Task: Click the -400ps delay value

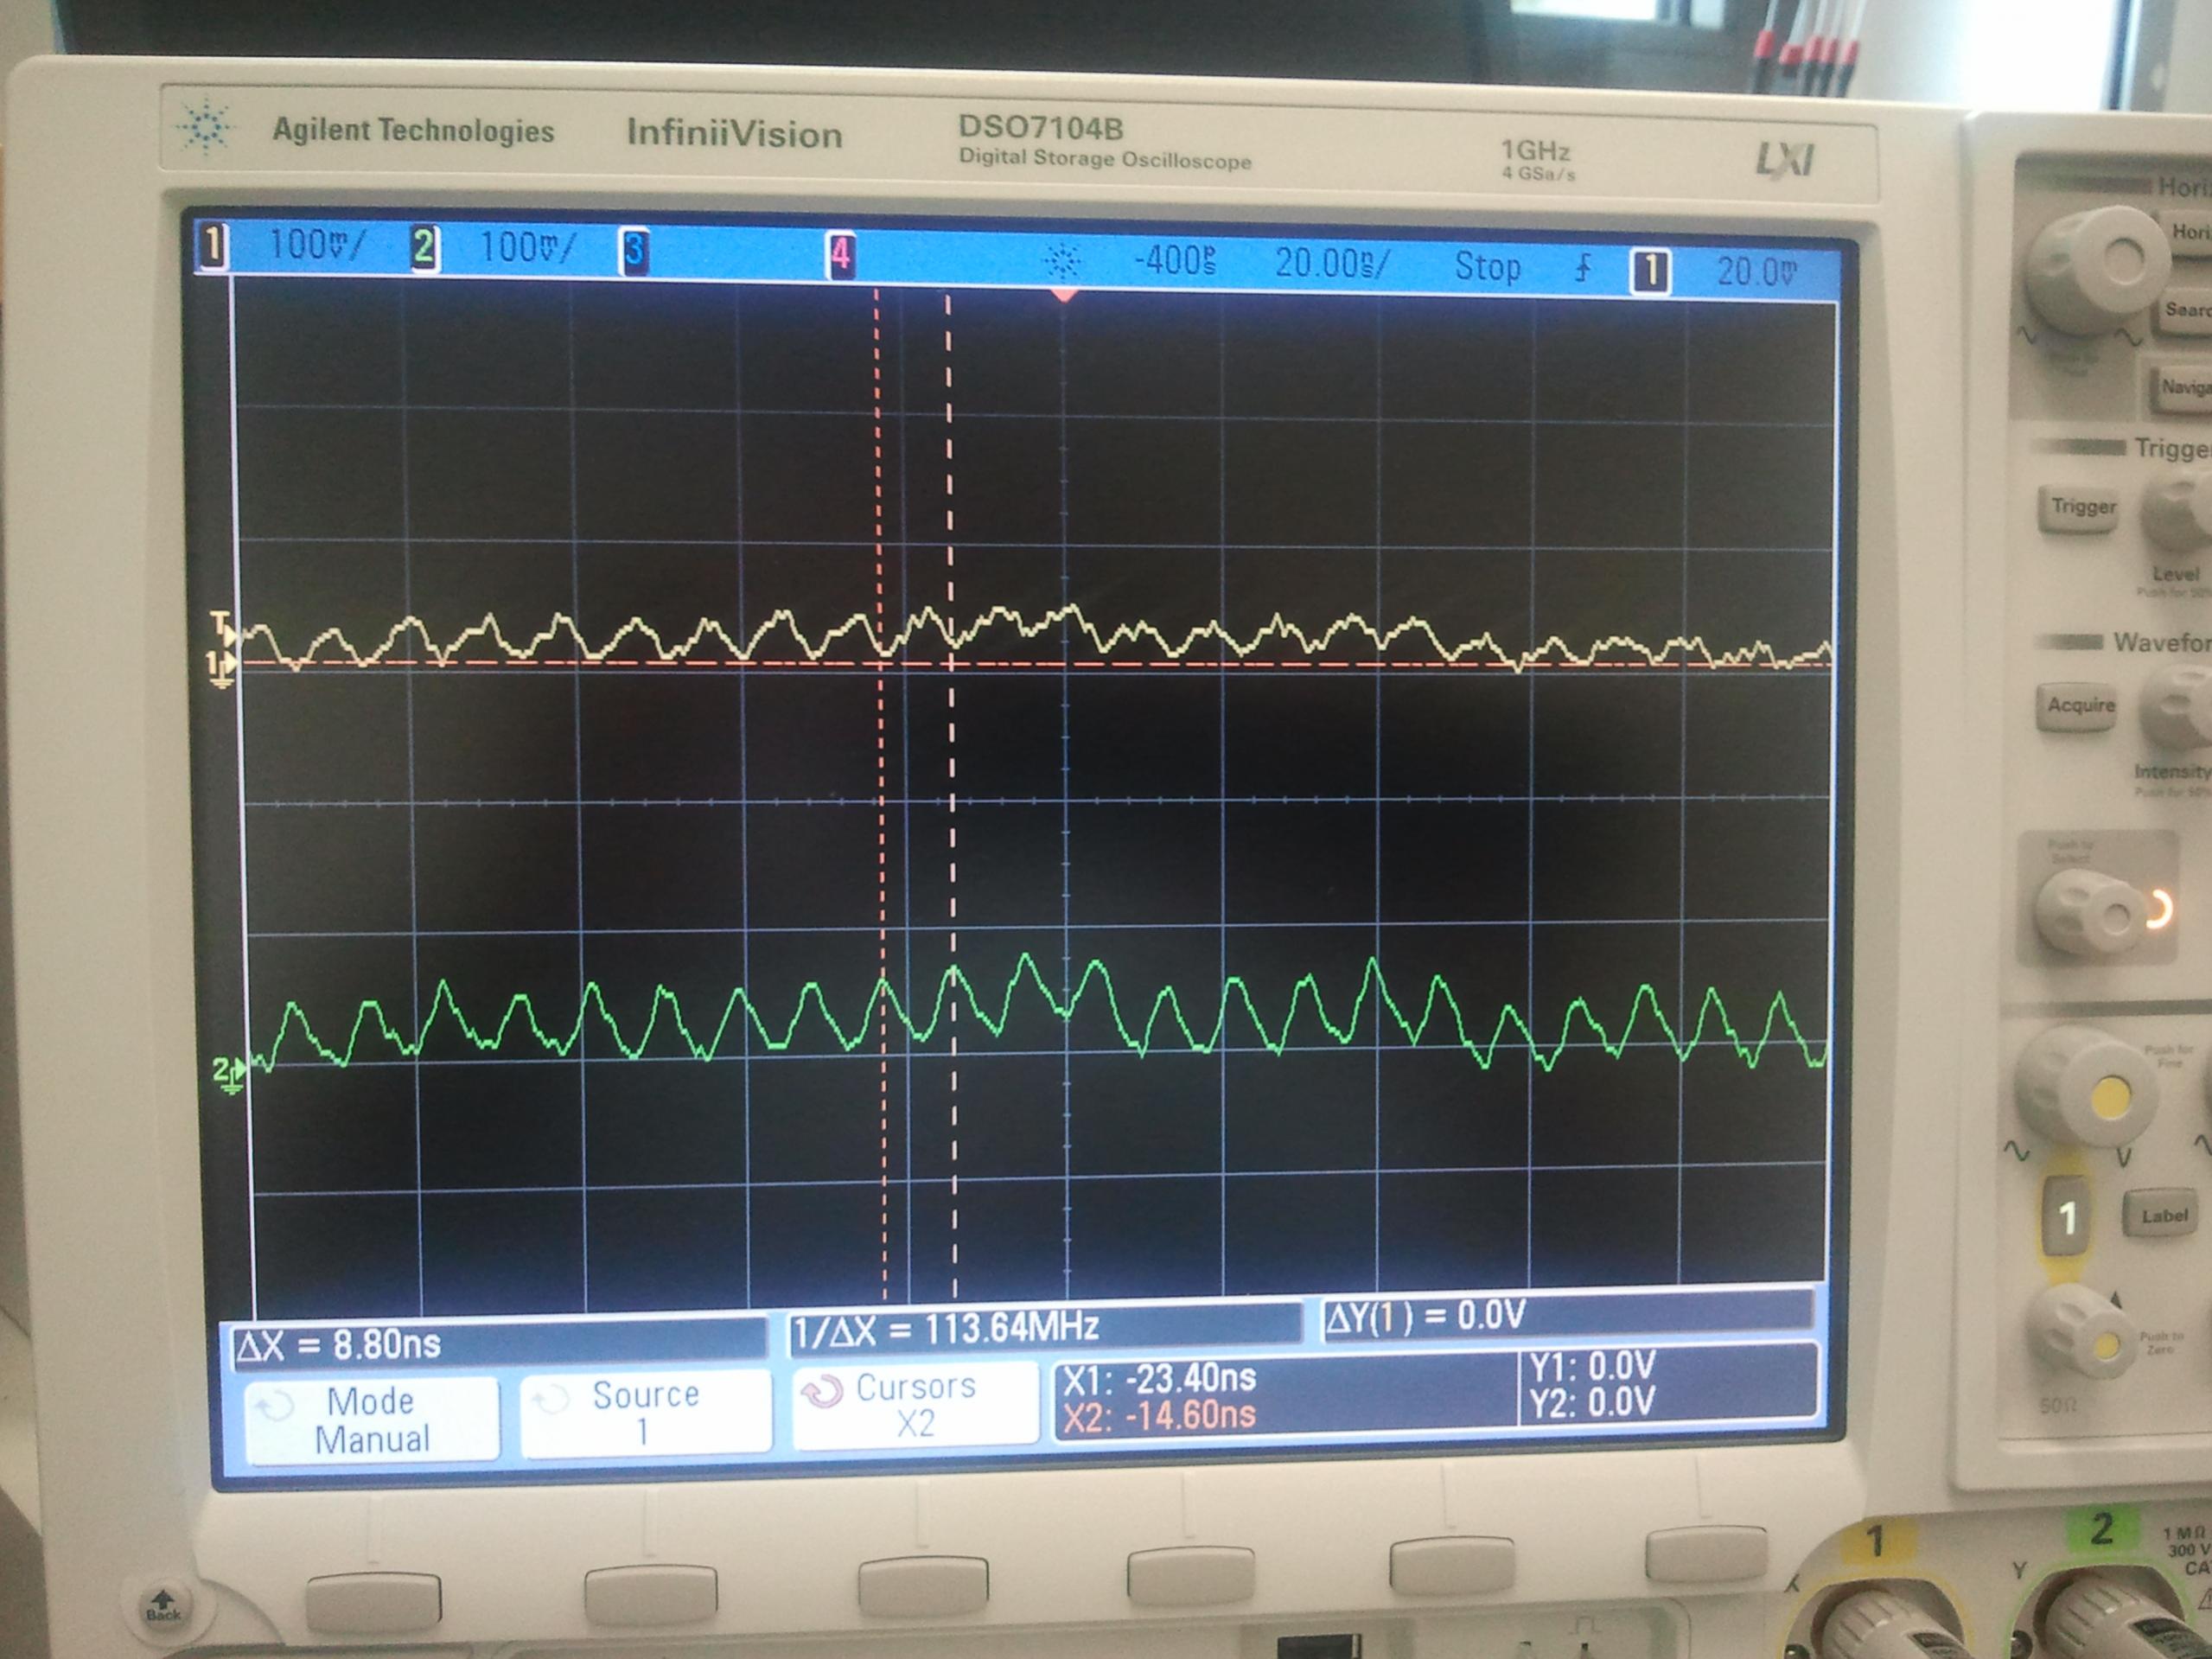Action: point(1175,262)
